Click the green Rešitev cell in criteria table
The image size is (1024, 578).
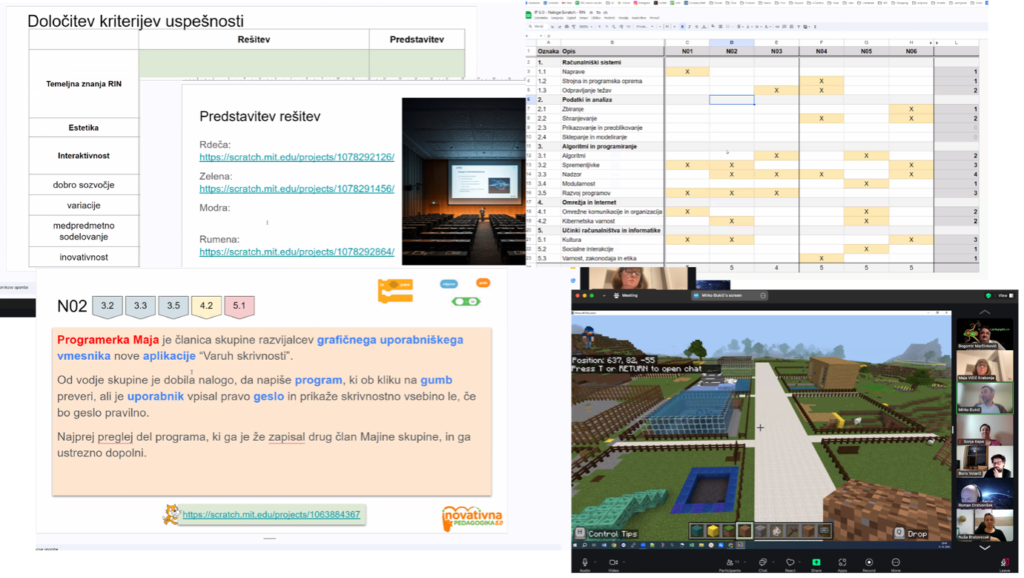pyautogui.click(x=253, y=64)
